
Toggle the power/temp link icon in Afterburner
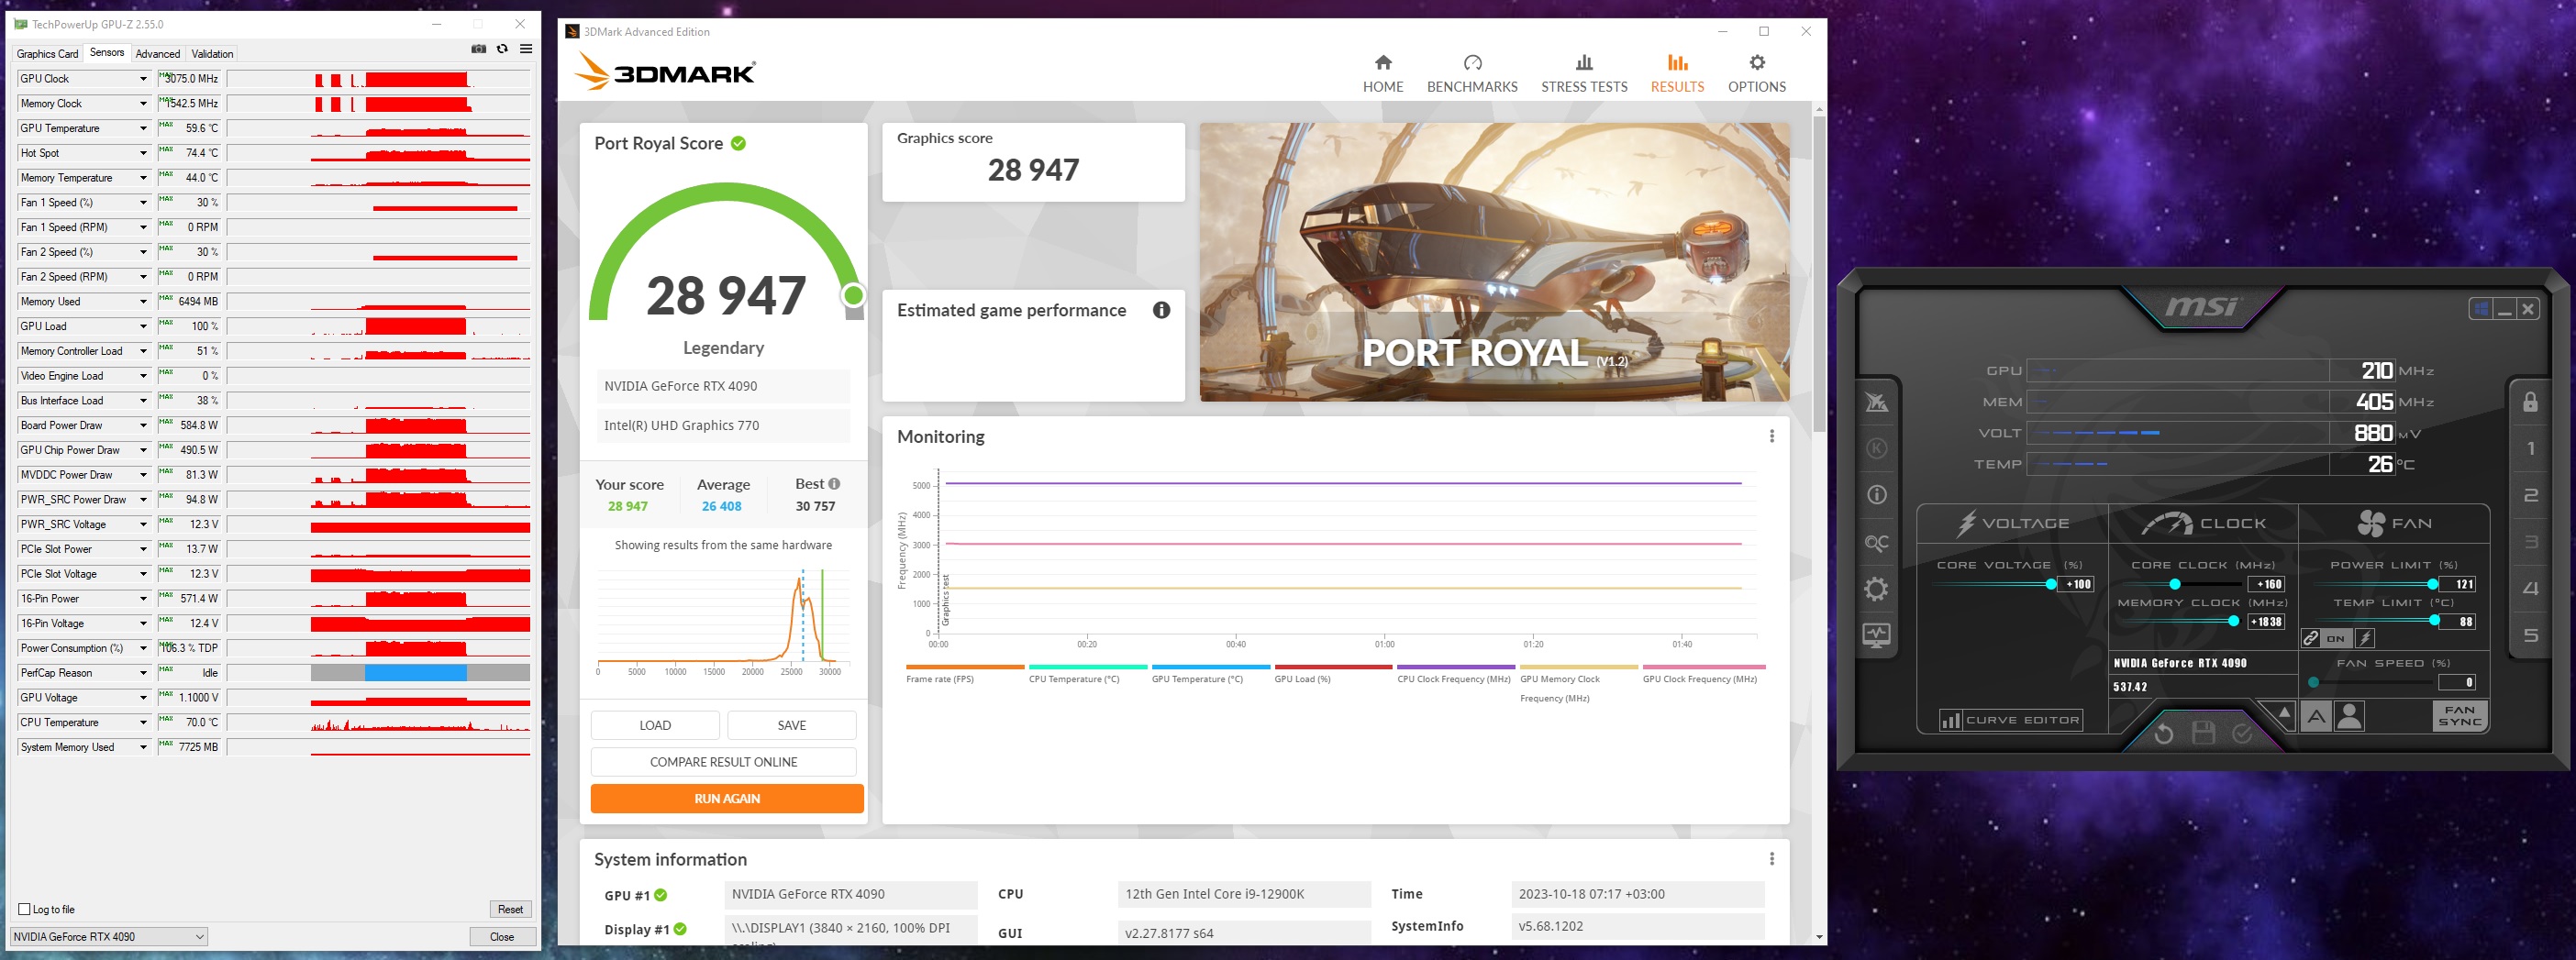coord(2311,638)
